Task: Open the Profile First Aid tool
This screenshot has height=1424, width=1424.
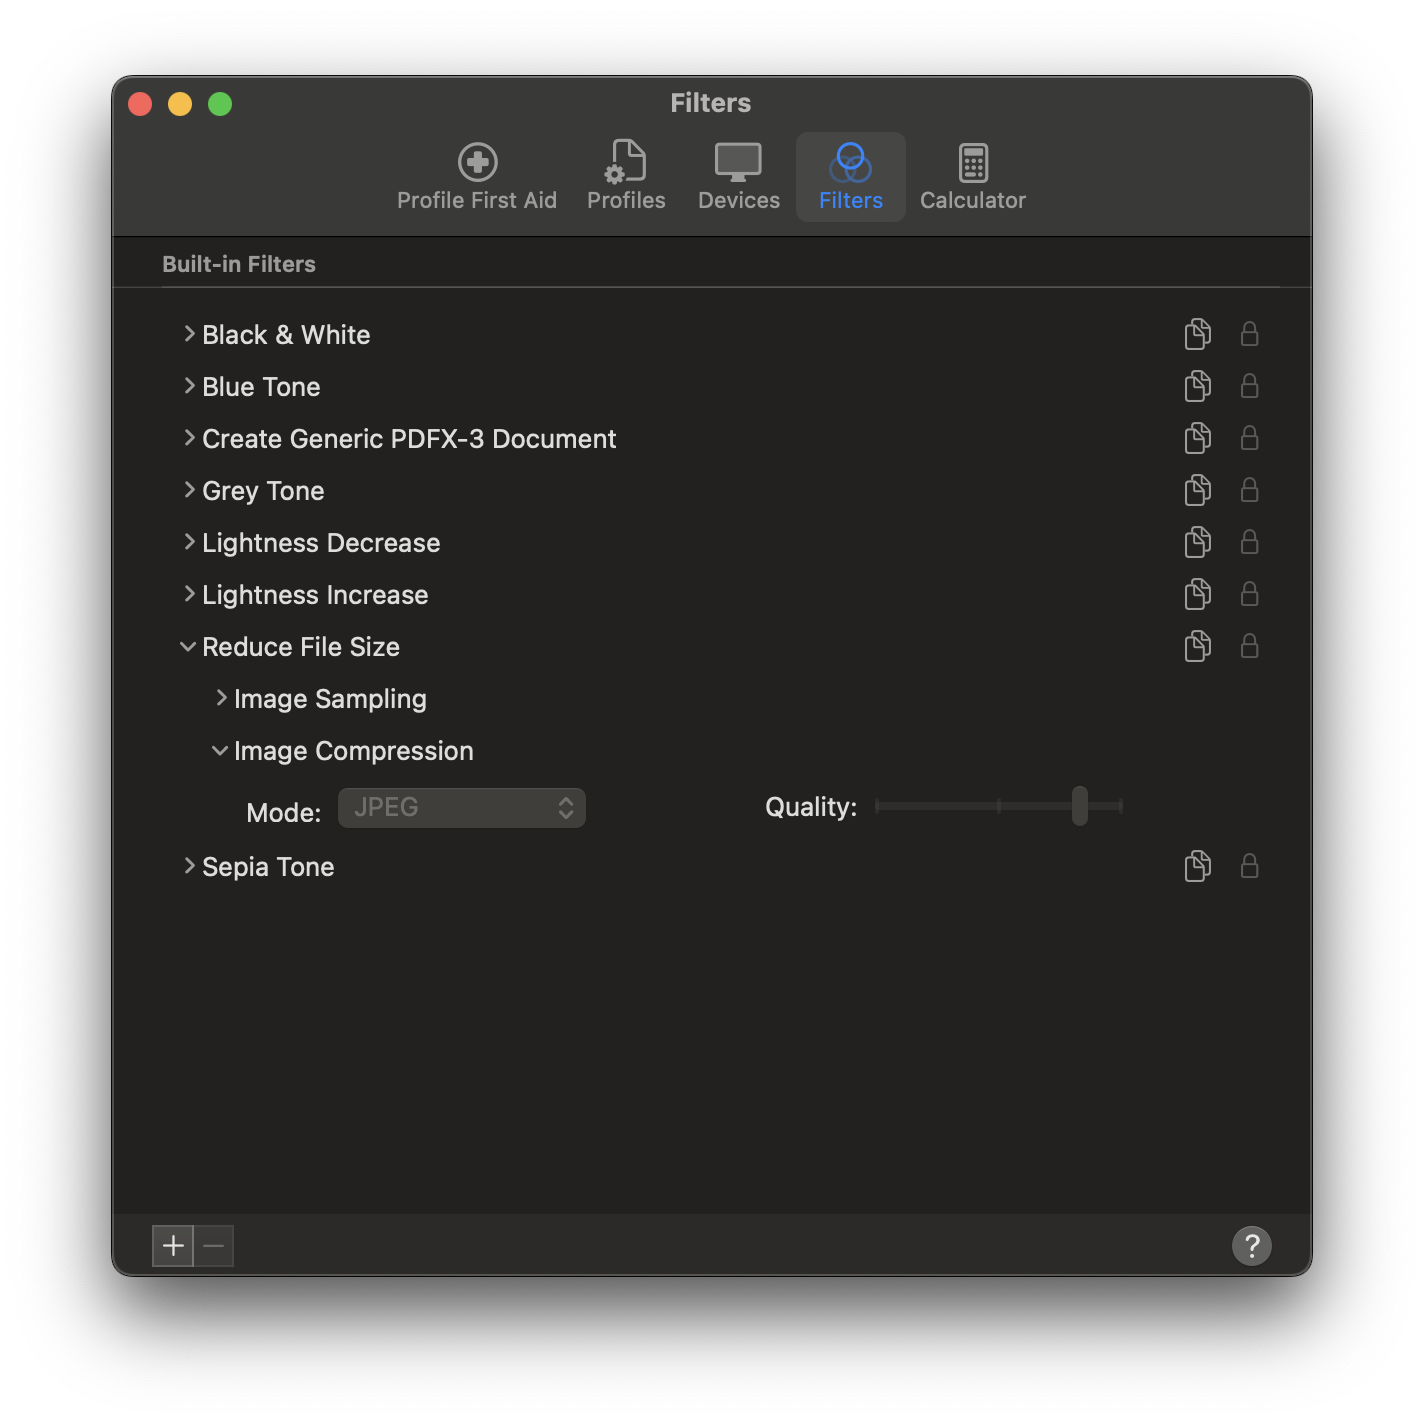Action: coord(477,176)
